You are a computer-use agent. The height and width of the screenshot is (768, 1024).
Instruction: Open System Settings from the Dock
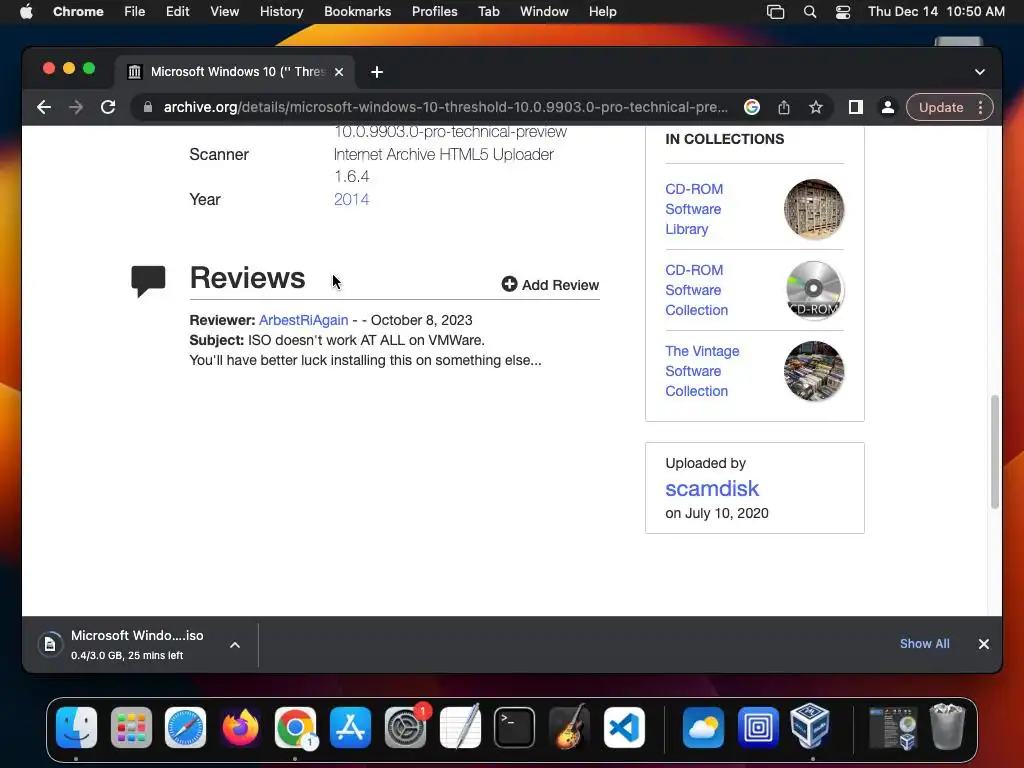[x=405, y=727]
